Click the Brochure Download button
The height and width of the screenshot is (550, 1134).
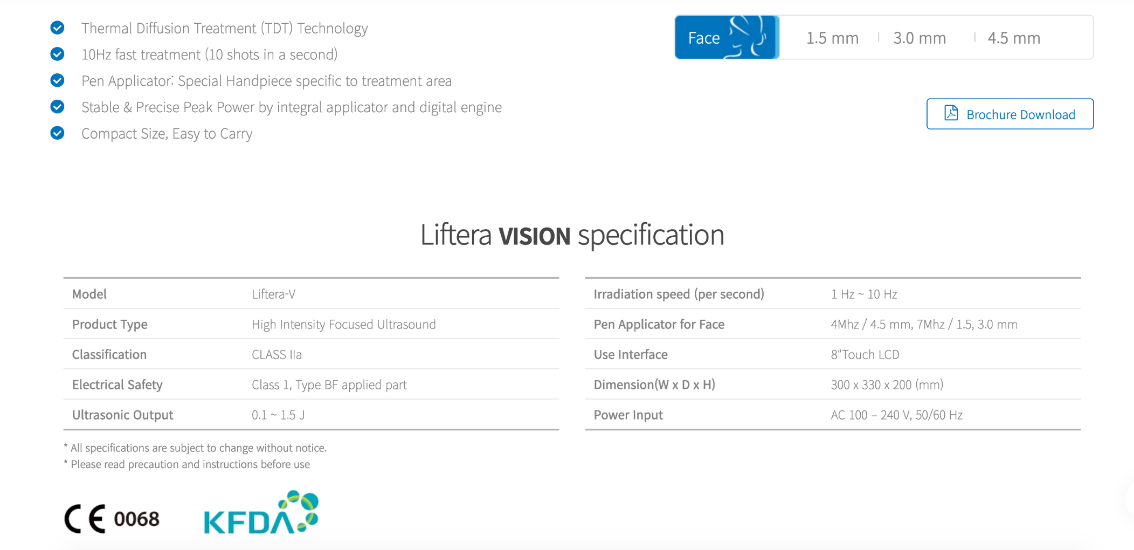[1010, 114]
